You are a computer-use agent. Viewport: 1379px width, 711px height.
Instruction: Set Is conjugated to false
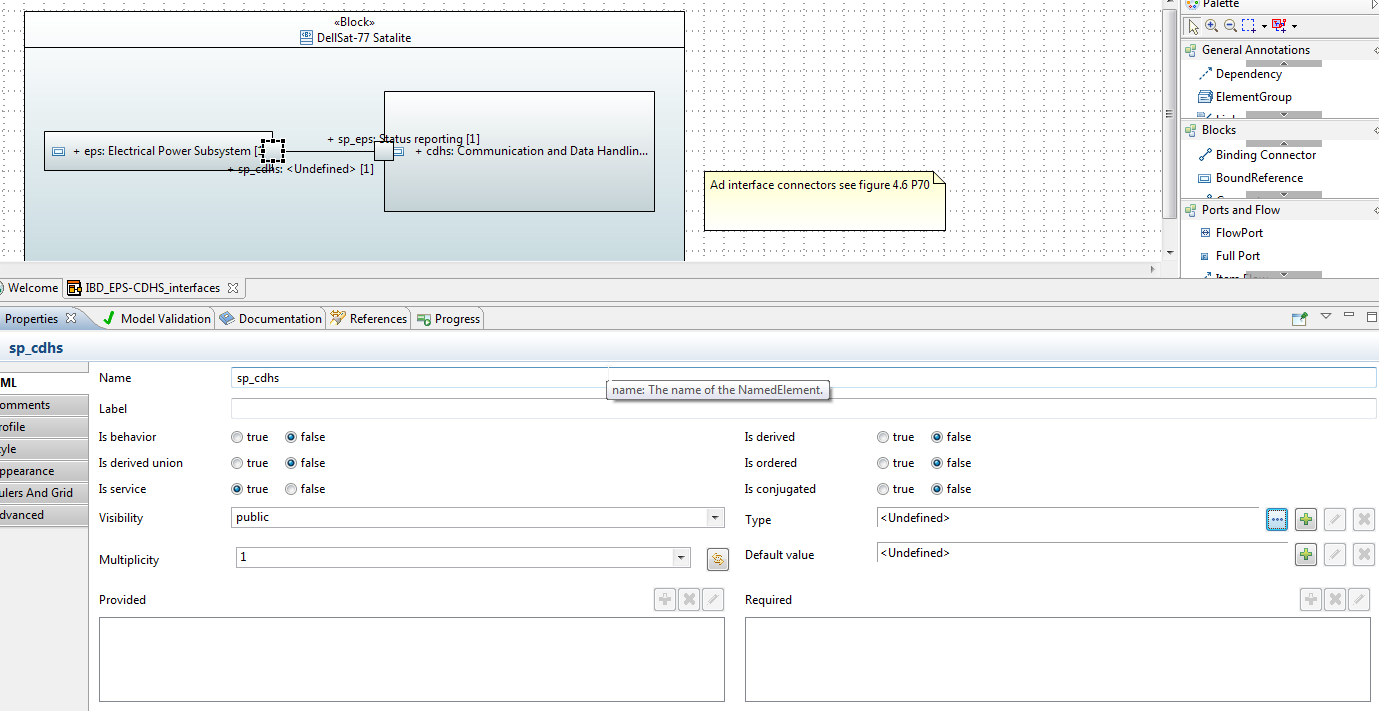pos(937,489)
